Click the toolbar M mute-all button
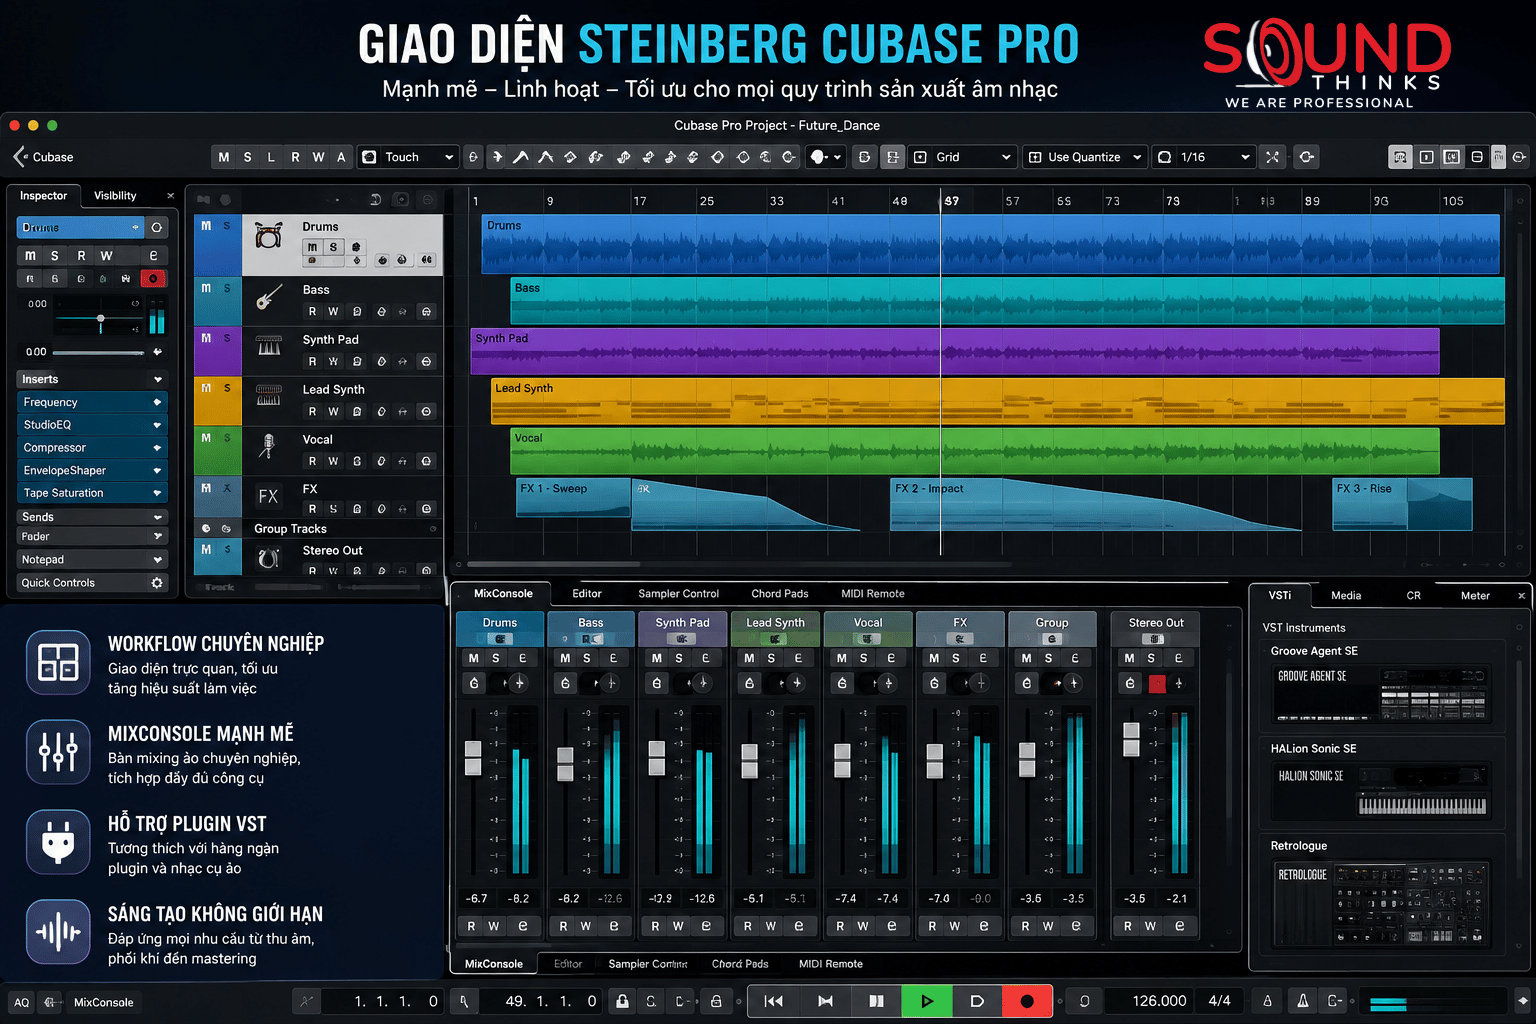Screen dimensions: 1536x1024 (224, 157)
